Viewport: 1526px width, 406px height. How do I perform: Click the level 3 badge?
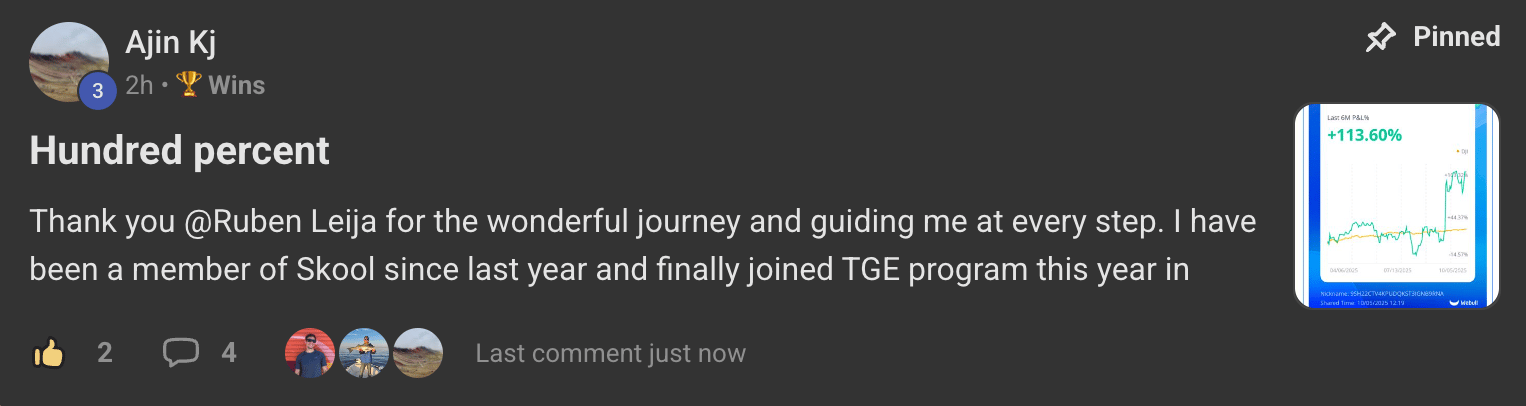pos(97,89)
